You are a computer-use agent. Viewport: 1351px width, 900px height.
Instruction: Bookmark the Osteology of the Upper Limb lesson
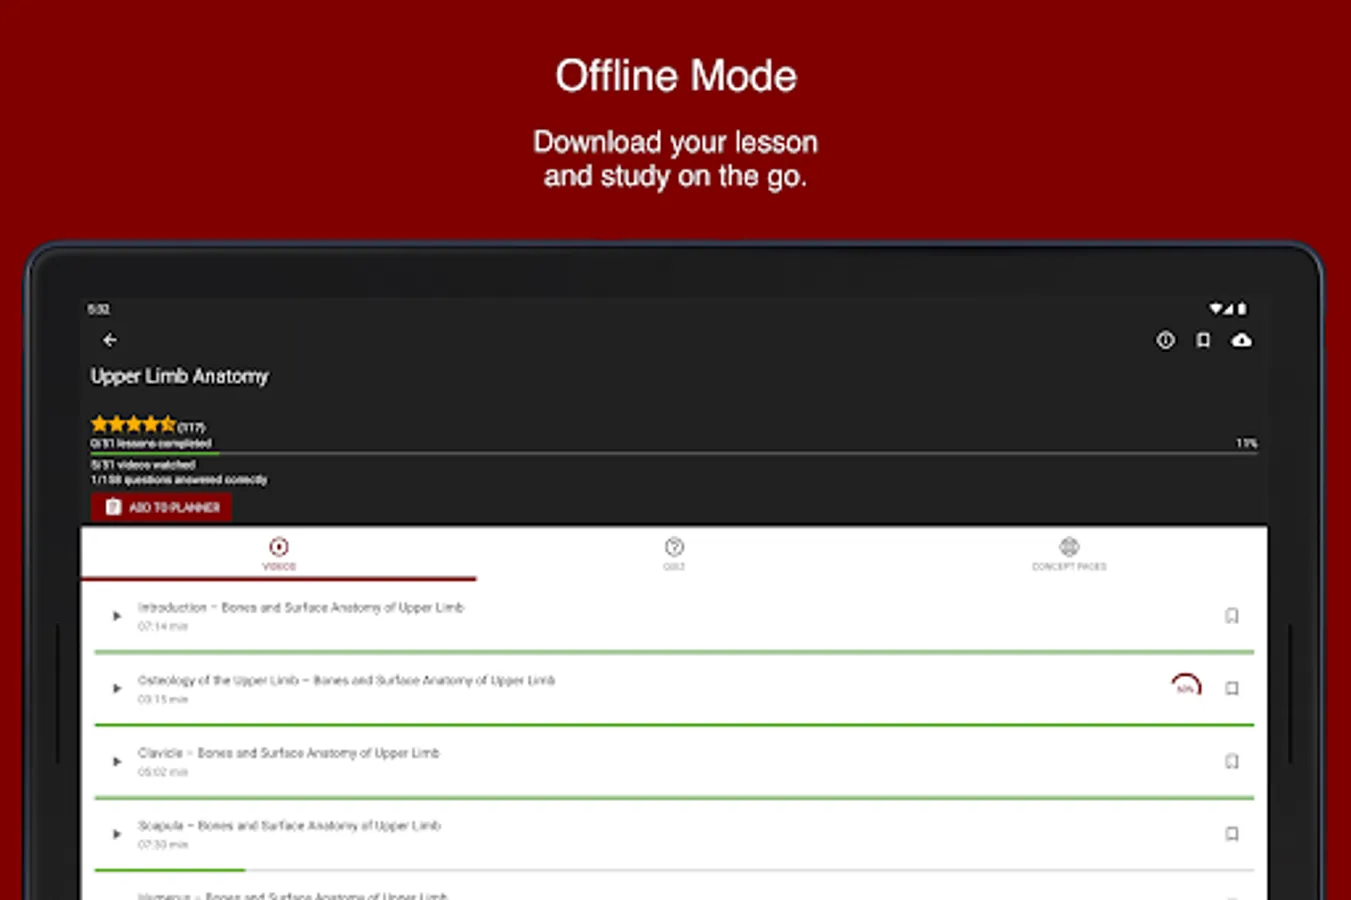pos(1232,689)
